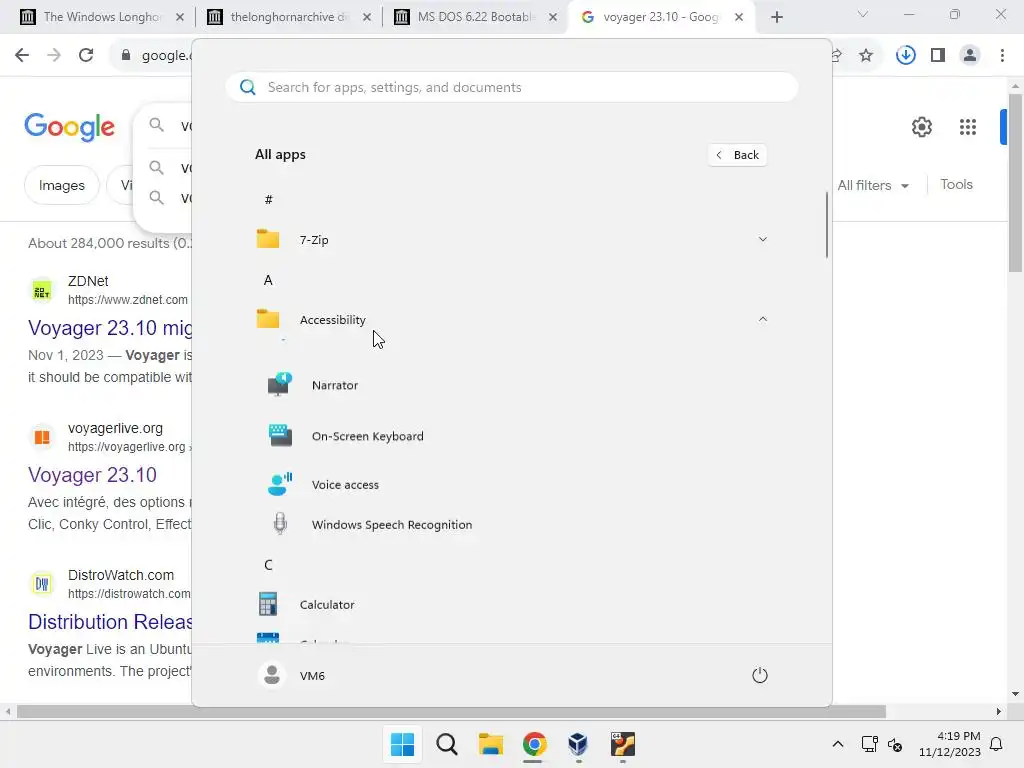Show hidden tray icons chevron
Screen dimensions: 1024x768
(838, 744)
